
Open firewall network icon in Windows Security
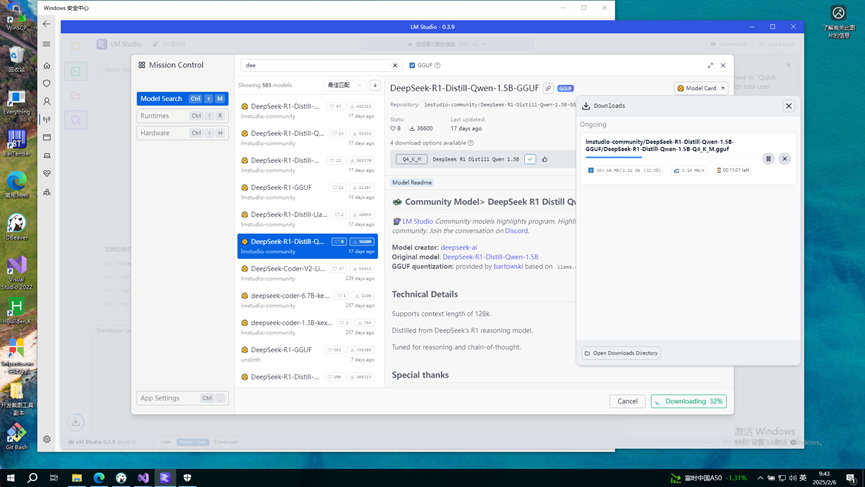tap(47, 119)
